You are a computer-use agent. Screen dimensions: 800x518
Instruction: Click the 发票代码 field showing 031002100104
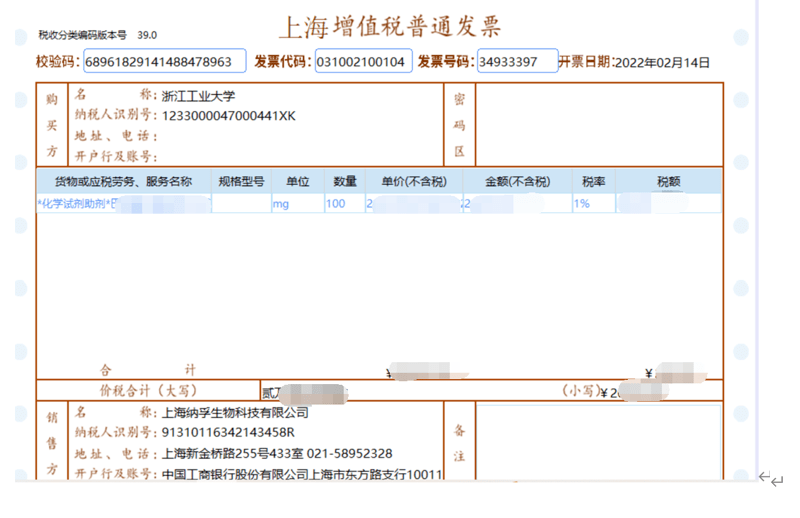(363, 62)
